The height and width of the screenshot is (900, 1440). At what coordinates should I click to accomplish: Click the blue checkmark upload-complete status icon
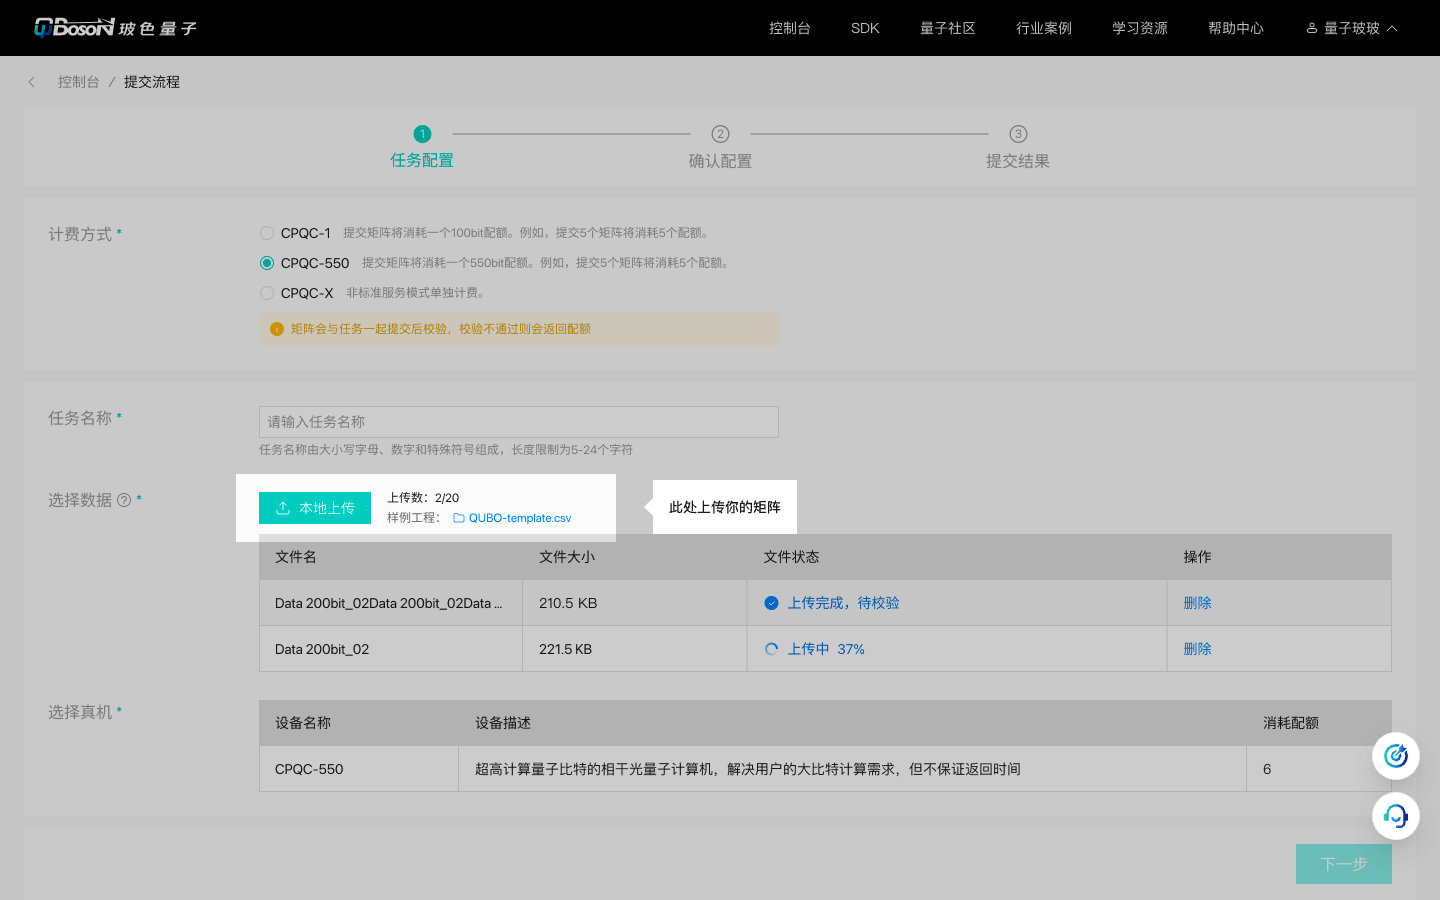(x=771, y=603)
